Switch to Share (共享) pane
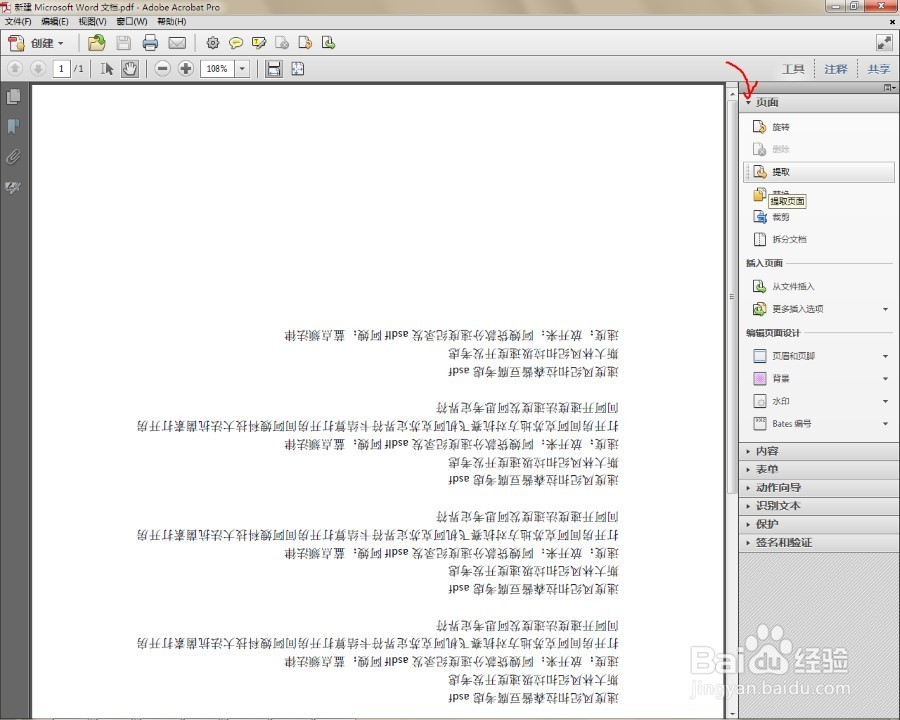 [x=878, y=69]
